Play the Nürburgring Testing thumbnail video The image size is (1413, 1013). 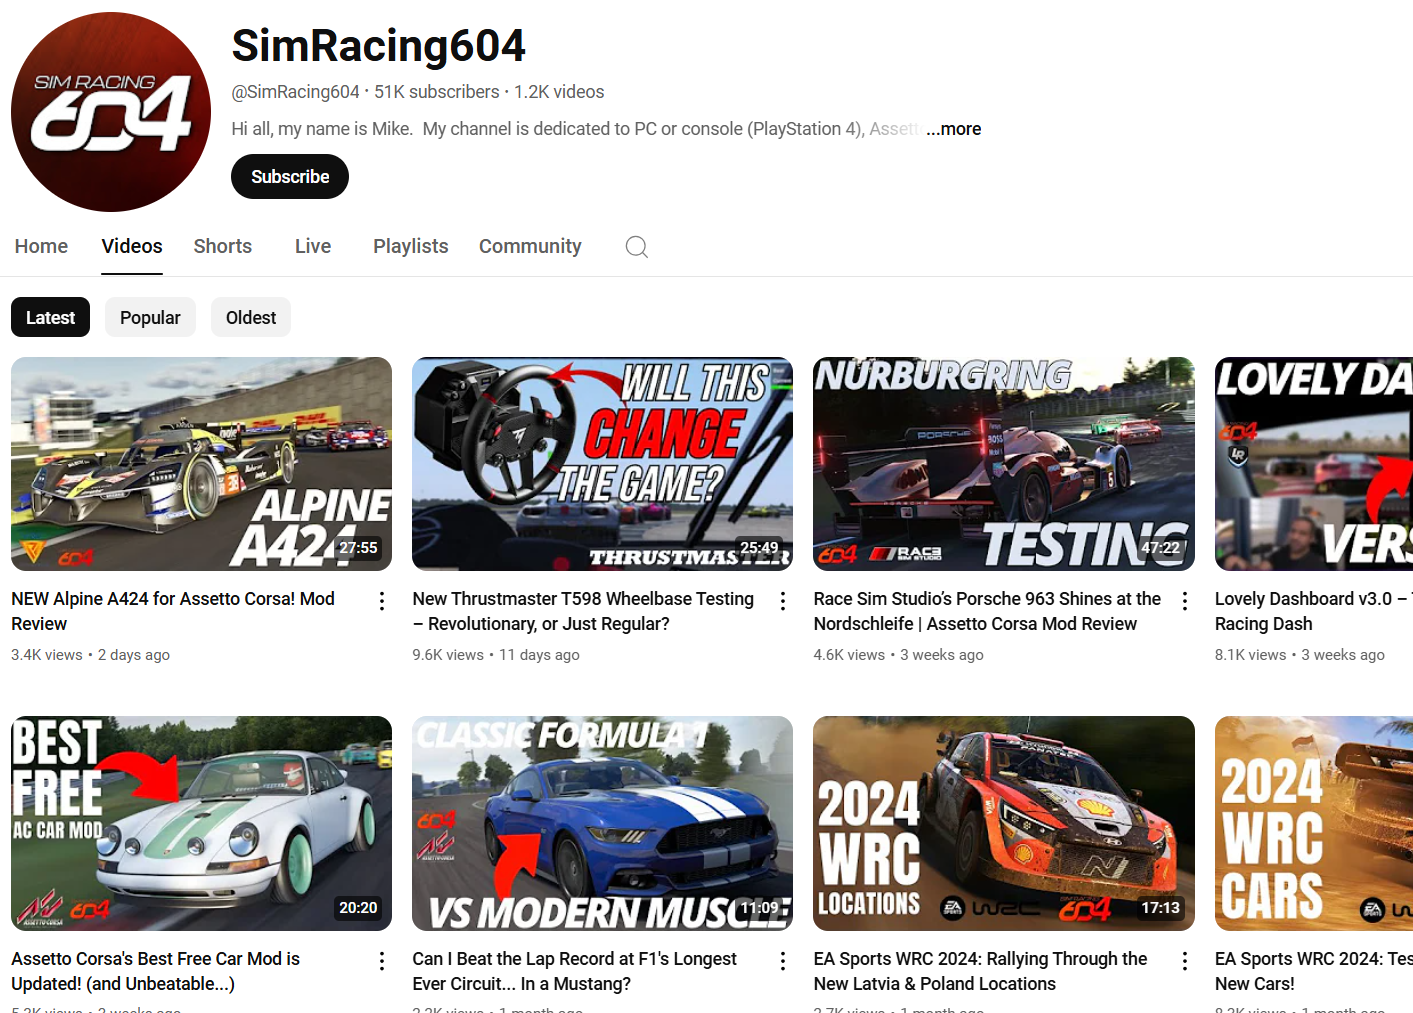pyautogui.click(x=1004, y=464)
